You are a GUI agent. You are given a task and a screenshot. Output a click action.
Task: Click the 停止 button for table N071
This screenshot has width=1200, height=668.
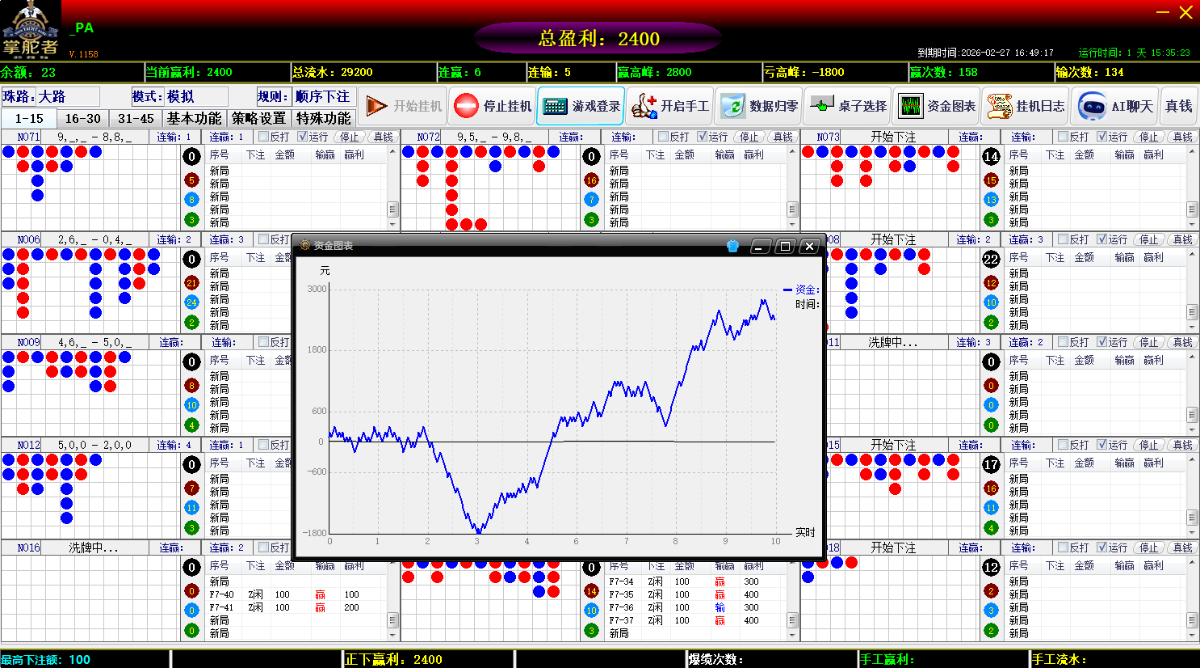pos(349,137)
